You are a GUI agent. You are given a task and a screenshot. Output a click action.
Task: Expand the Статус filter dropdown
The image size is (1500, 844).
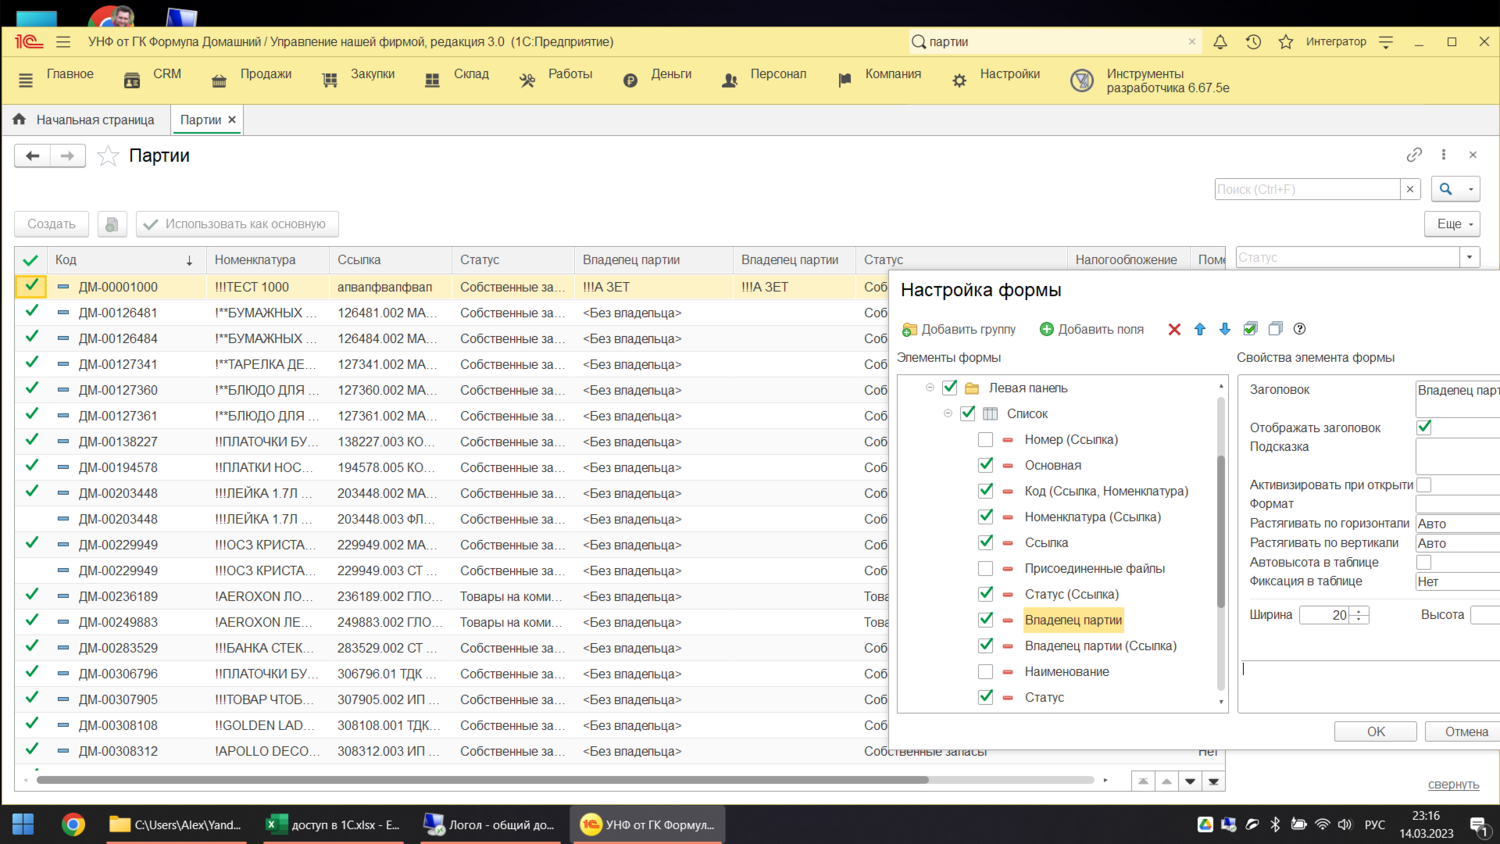click(1469, 258)
